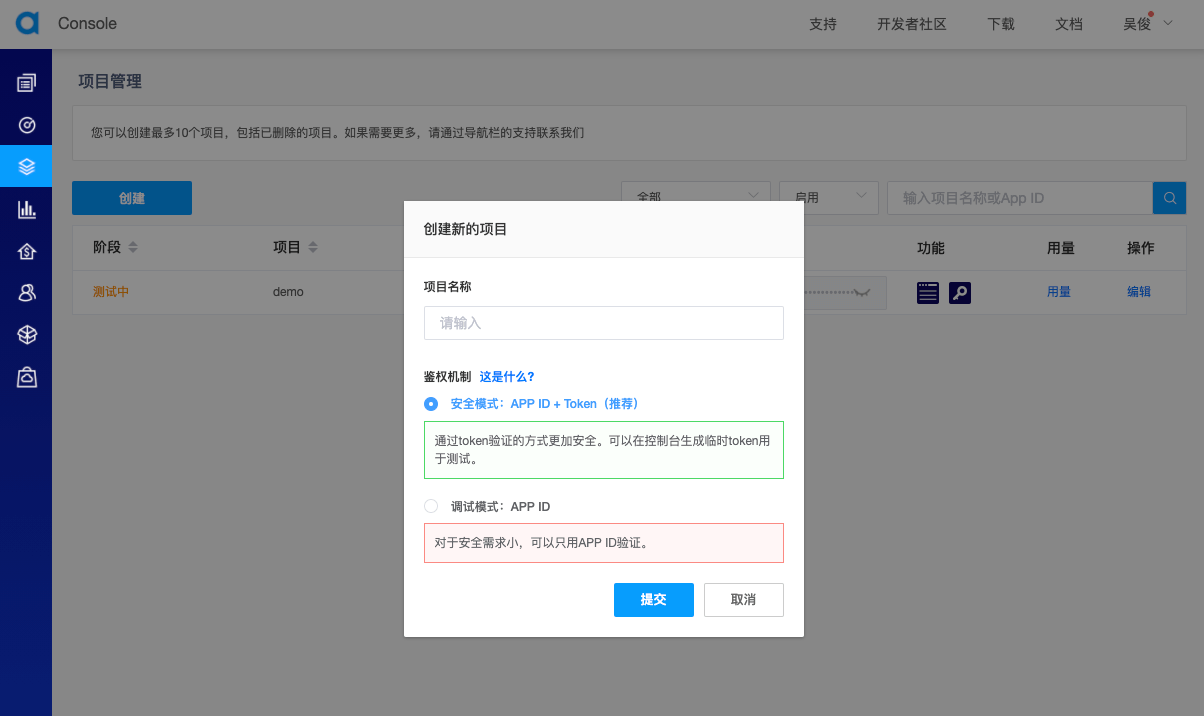Open 开发者社区 in top navigation
The height and width of the screenshot is (716, 1204).
(x=912, y=24)
